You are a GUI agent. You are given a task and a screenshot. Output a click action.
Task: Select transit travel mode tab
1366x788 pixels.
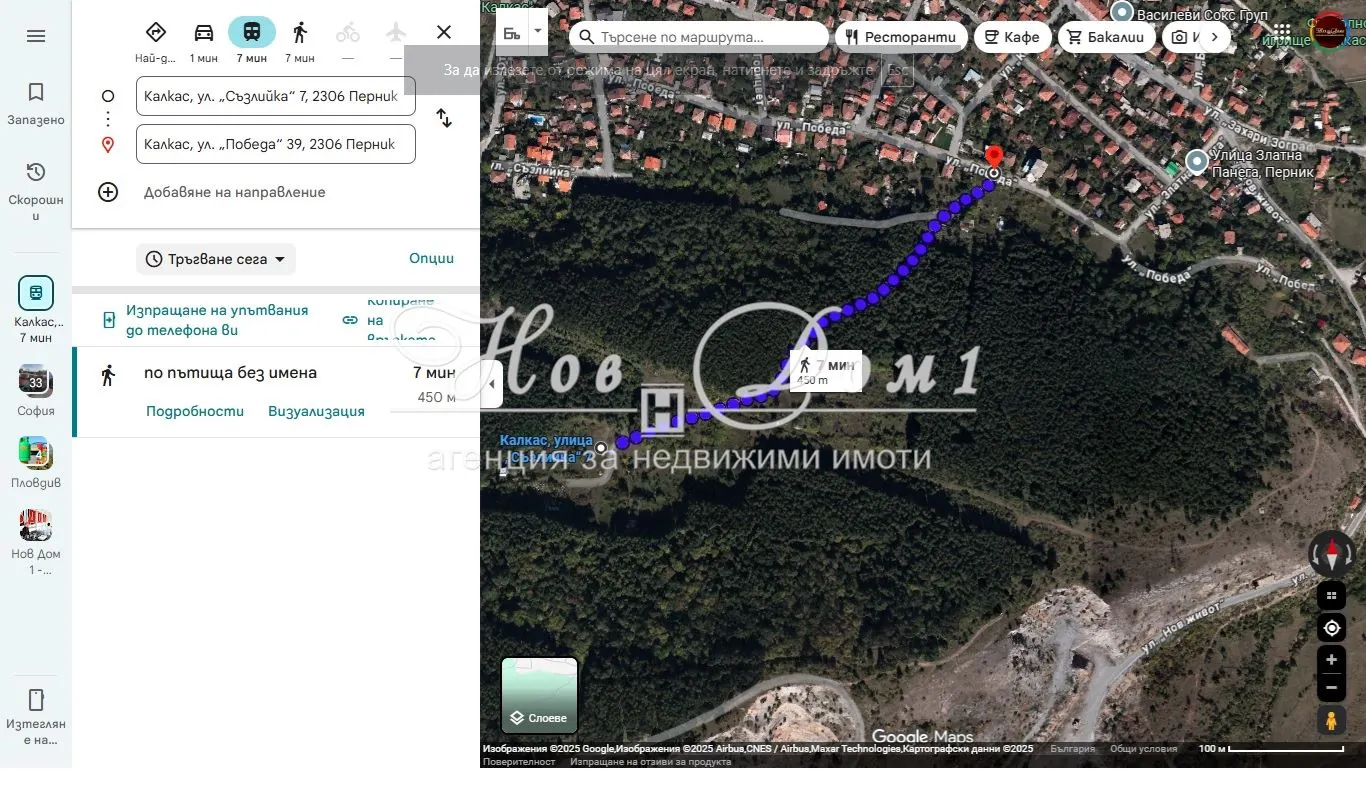pyautogui.click(x=252, y=33)
